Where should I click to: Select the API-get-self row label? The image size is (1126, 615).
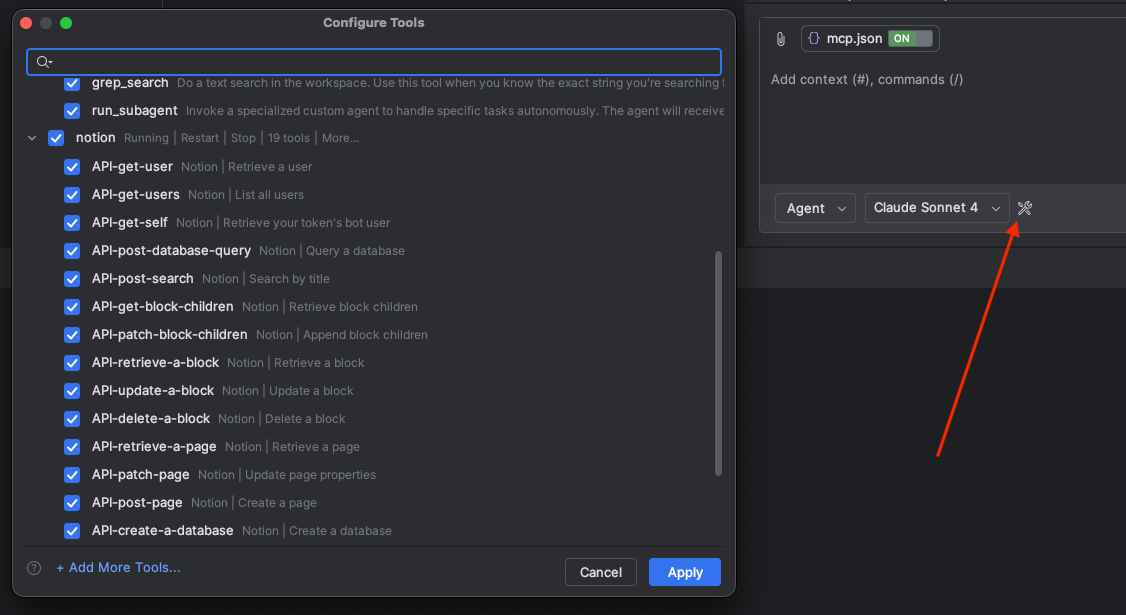coord(129,223)
